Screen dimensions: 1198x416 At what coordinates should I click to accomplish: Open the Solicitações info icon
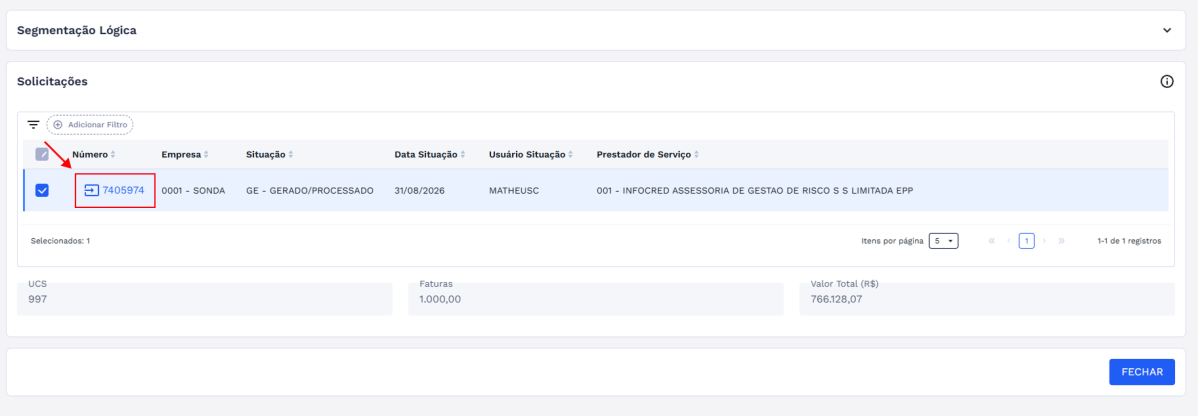tap(1167, 82)
